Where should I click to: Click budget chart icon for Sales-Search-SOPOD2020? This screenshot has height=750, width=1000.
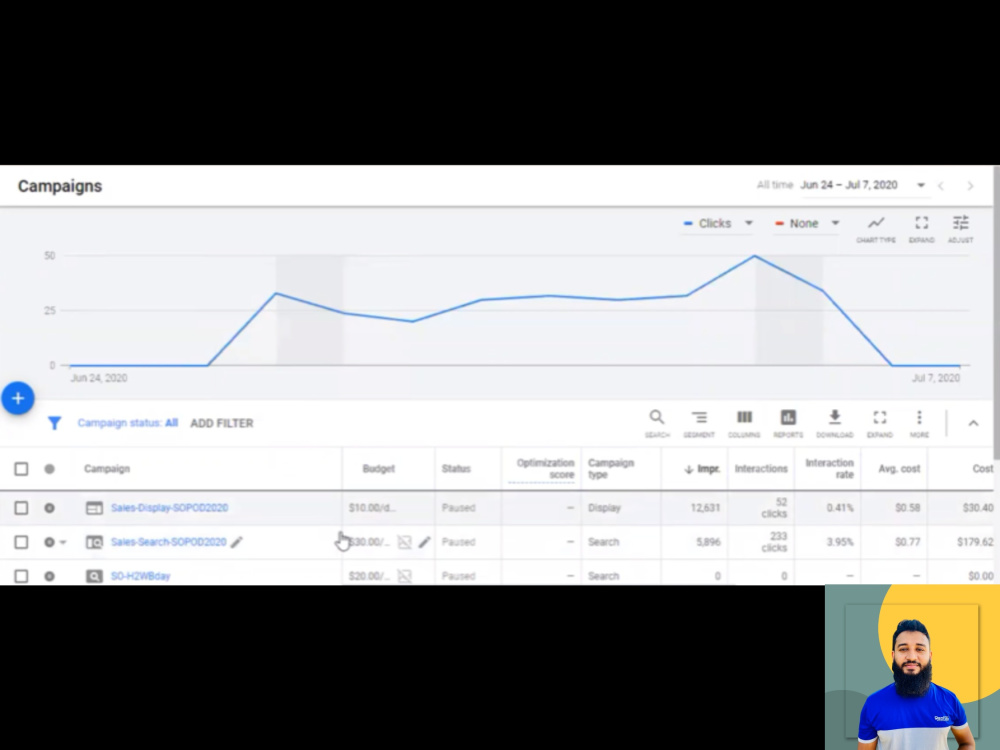pyautogui.click(x=404, y=542)
